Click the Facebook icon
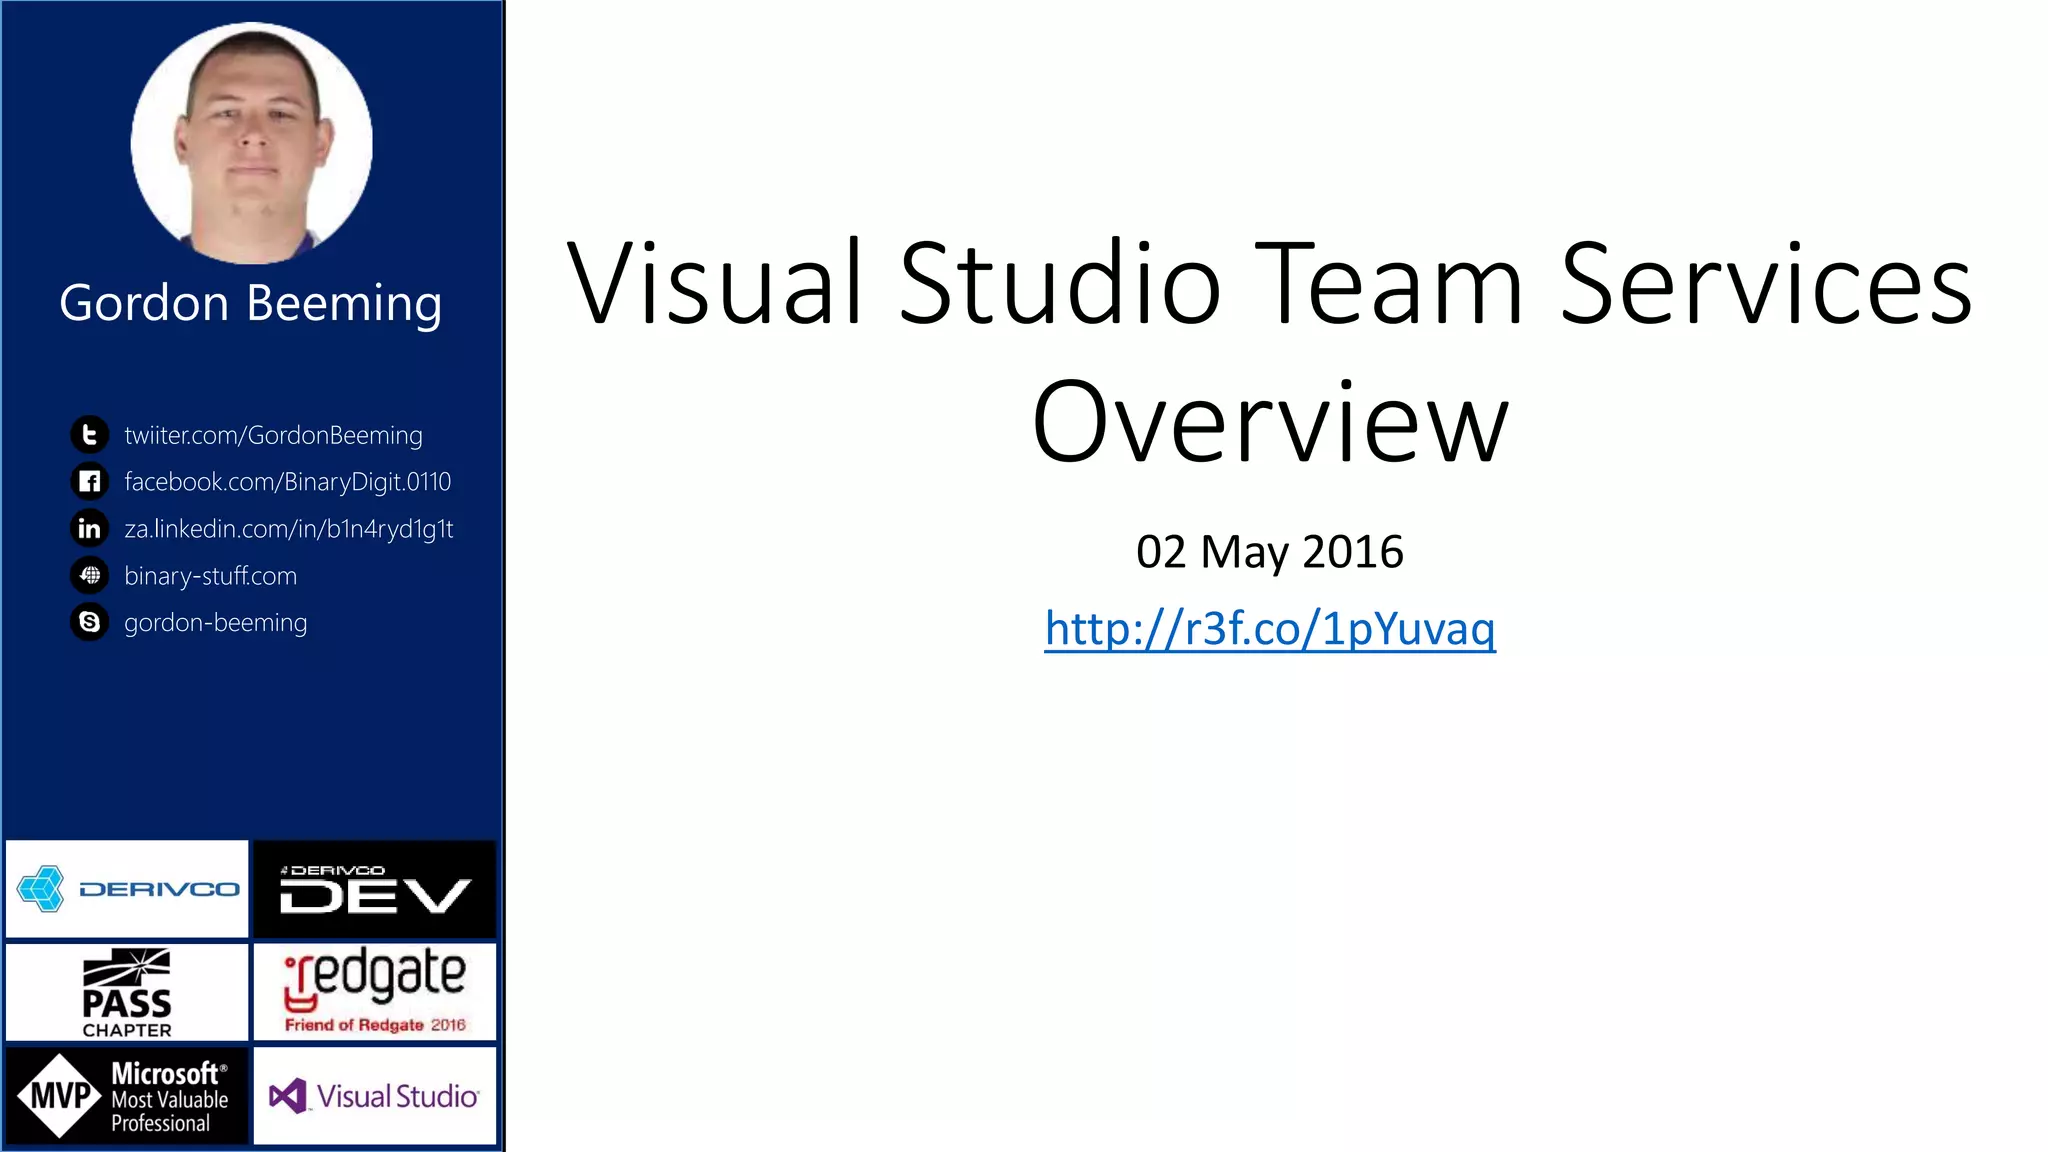2048x1152 pixels. [89, 482]
